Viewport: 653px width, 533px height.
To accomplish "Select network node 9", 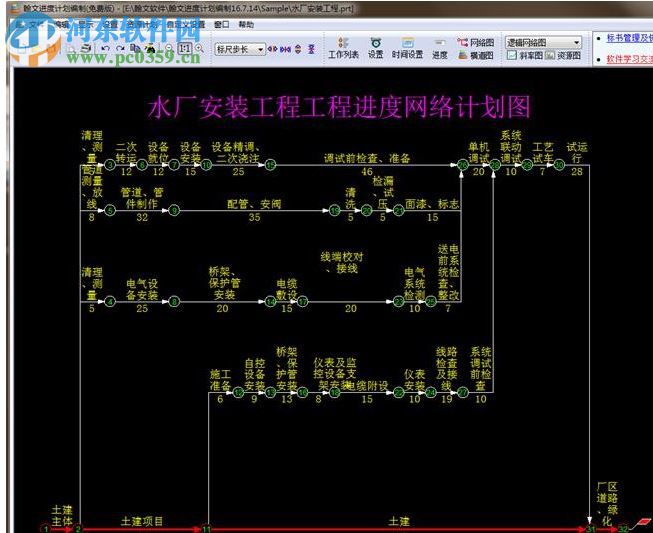I will click(x=174, y=211).
